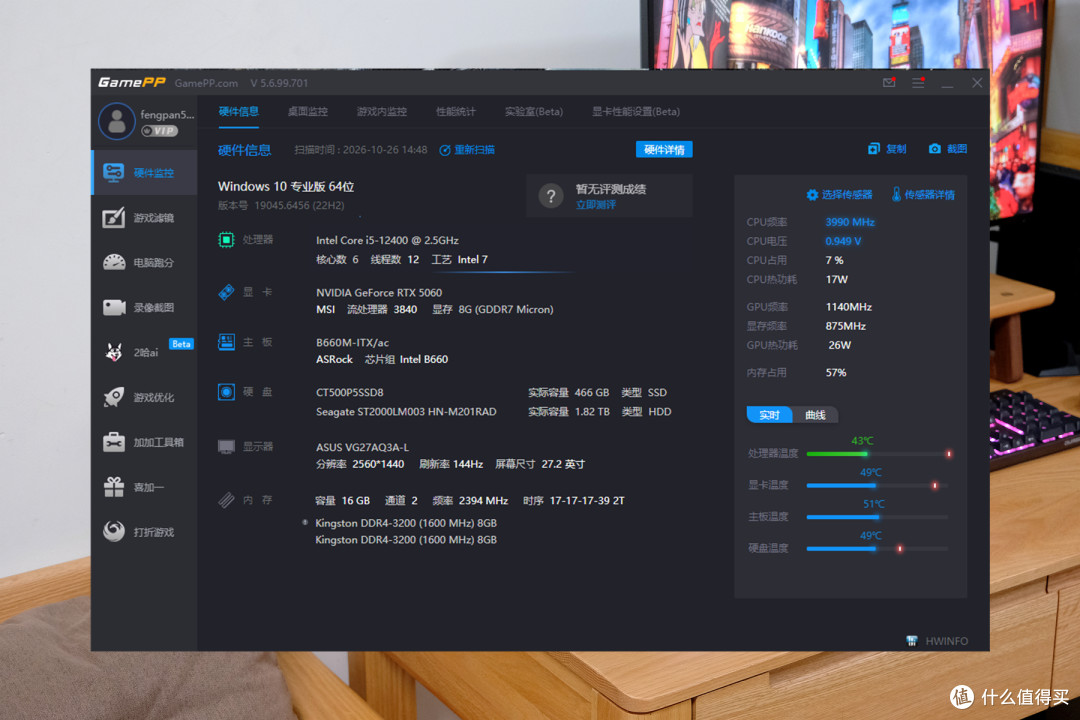
Task: Open 传感器详情 sensor details
Action: 923,195
